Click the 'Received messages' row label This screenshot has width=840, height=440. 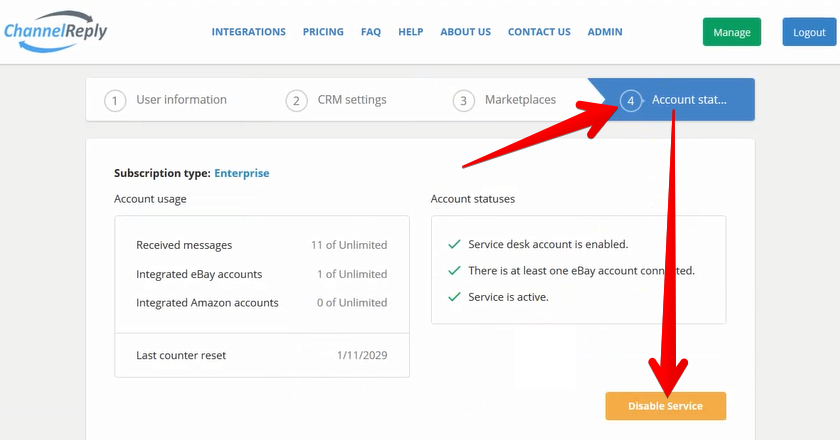[184, 245]
